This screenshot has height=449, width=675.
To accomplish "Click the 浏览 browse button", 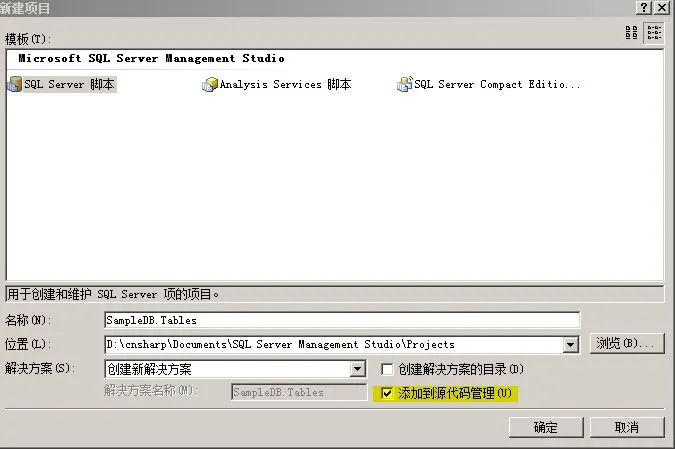I will coord(627,344).
